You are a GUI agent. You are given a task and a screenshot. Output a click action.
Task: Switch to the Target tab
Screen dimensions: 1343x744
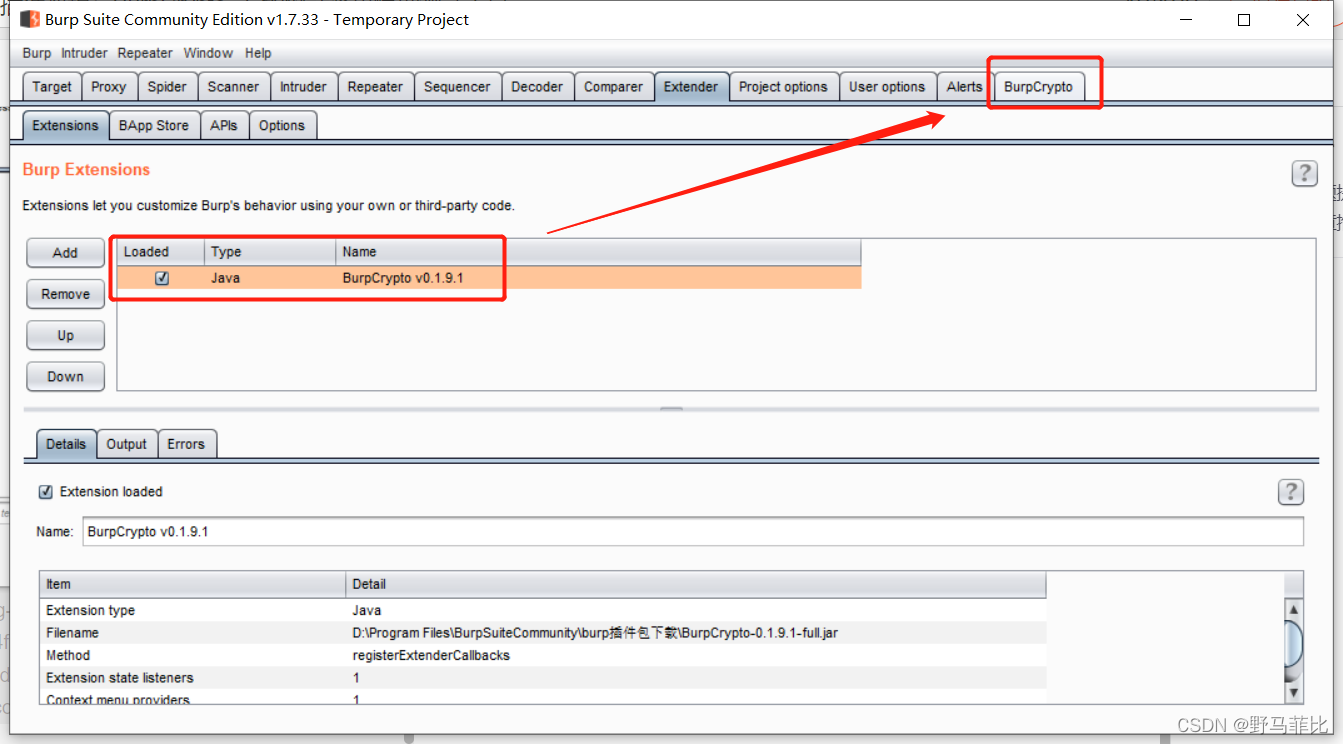52,87
